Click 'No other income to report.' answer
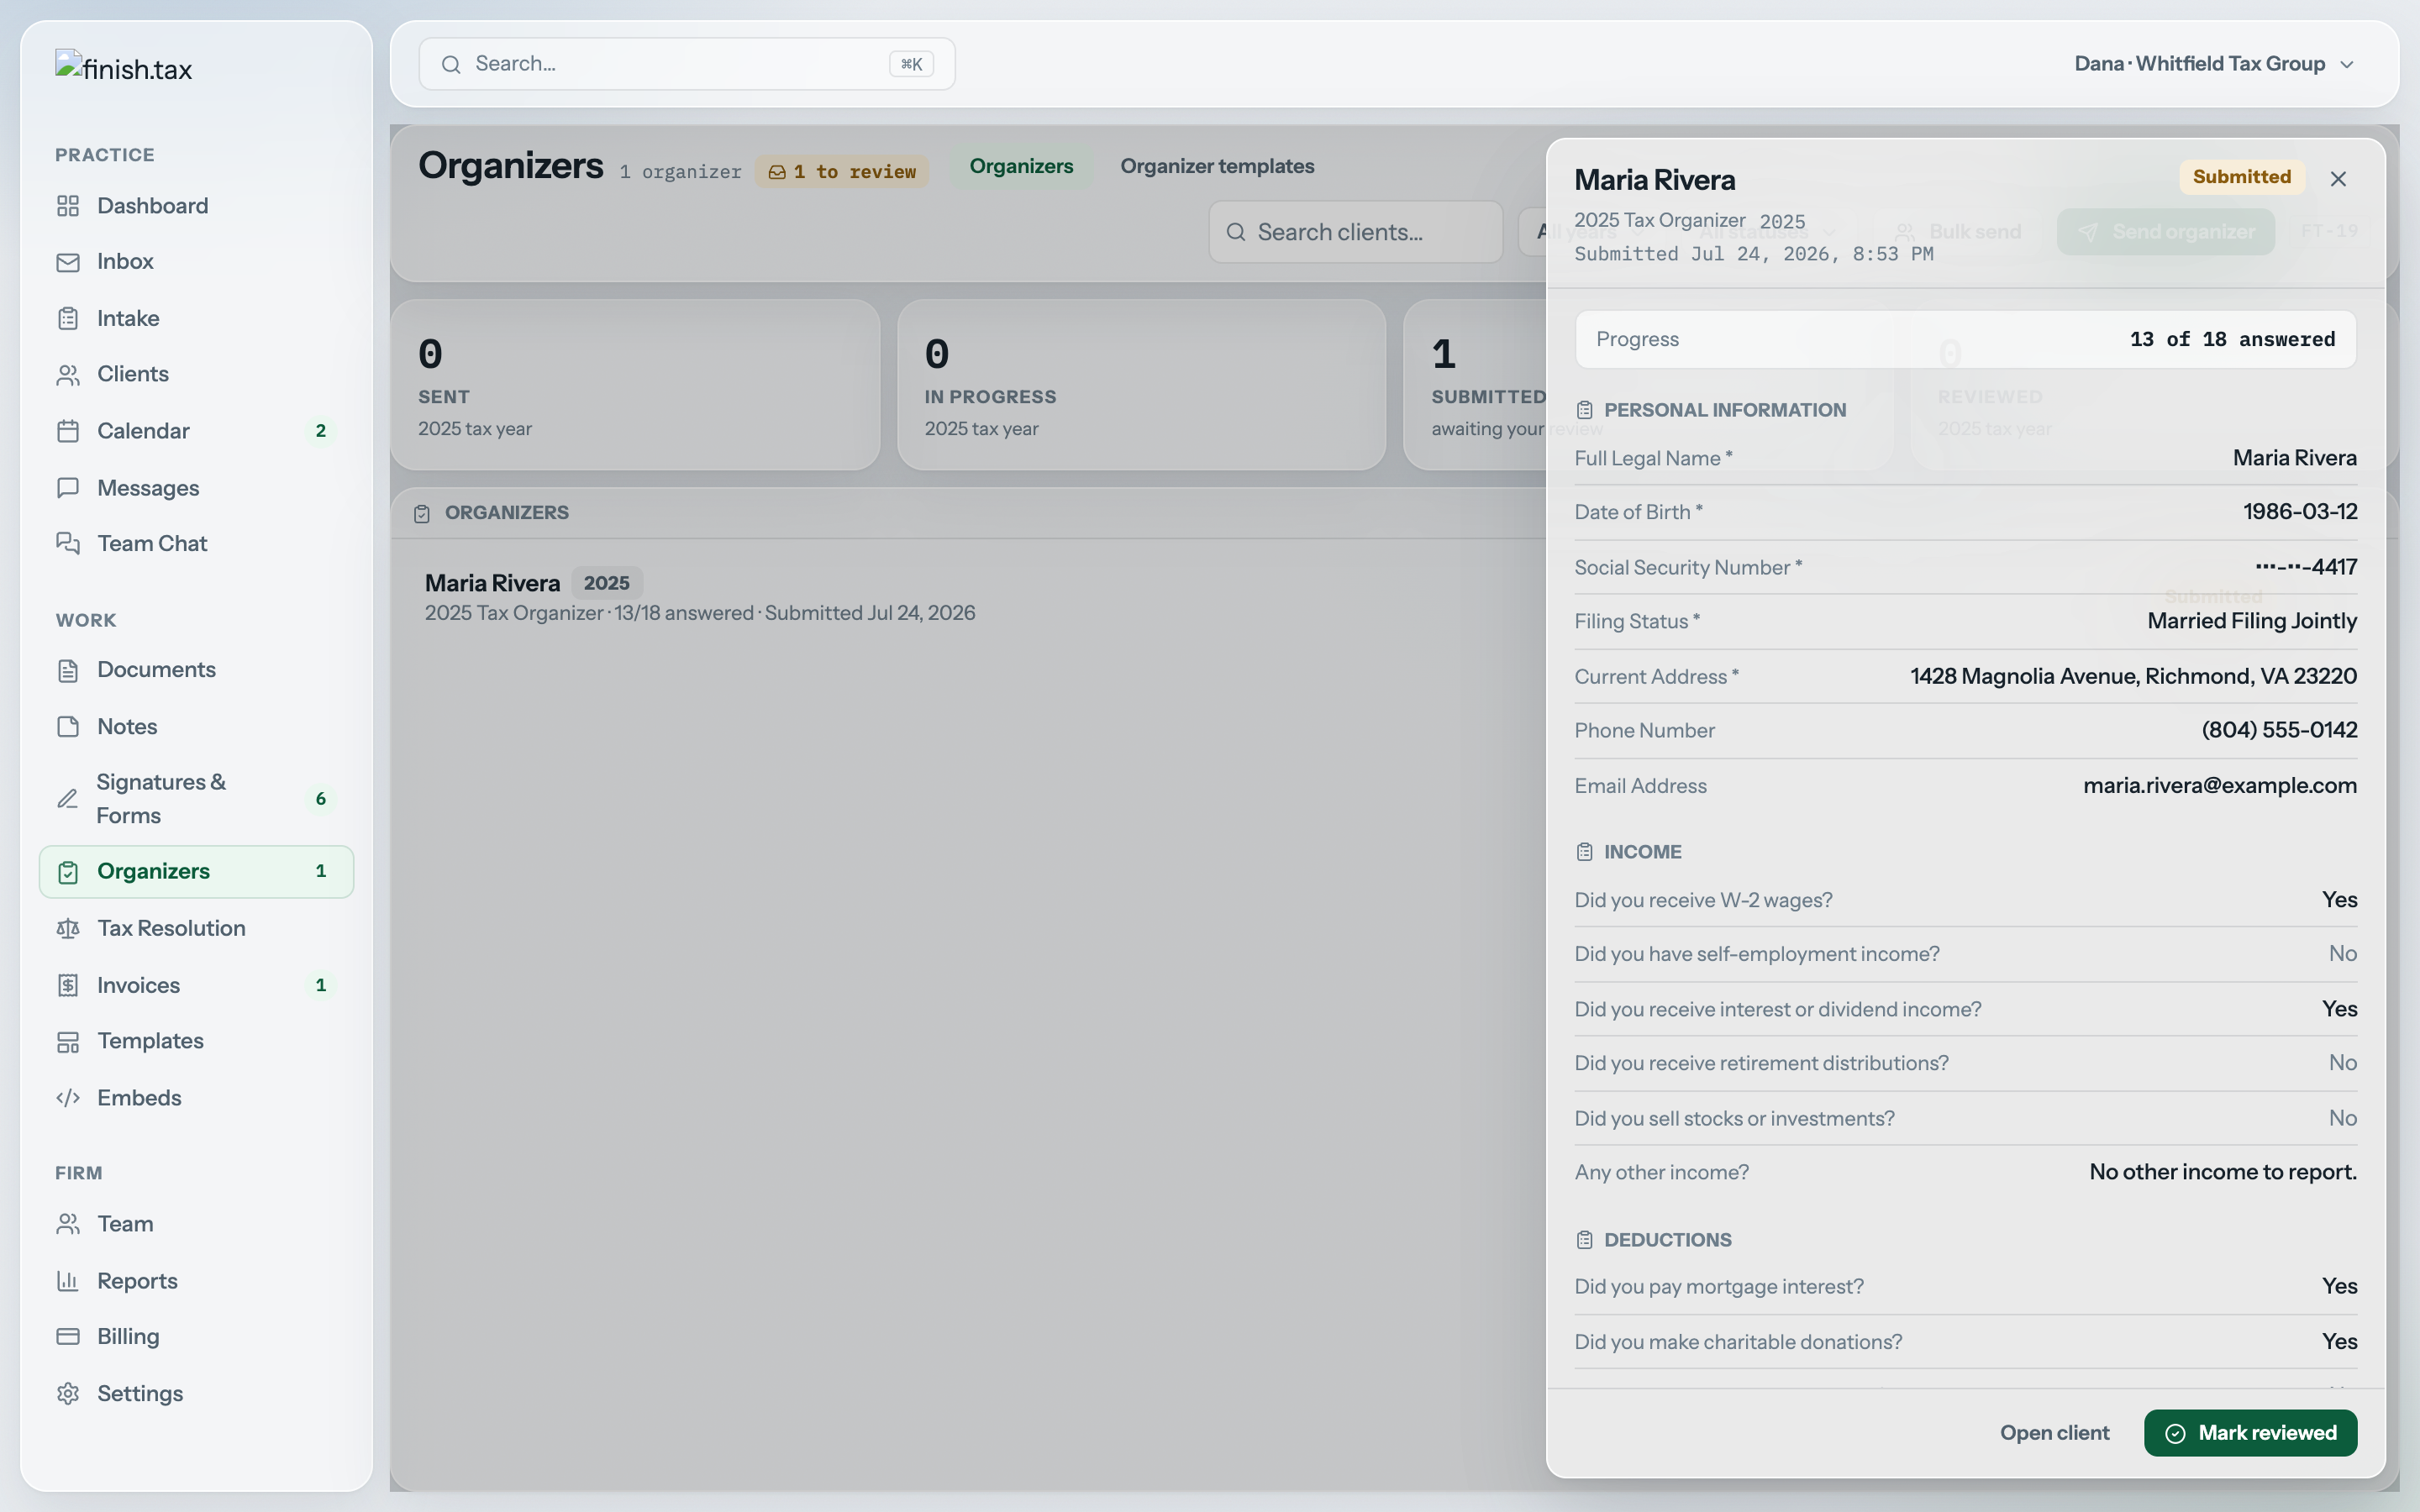Viewport: 2420px width, 1512px height. (x=2223, y=1172)
